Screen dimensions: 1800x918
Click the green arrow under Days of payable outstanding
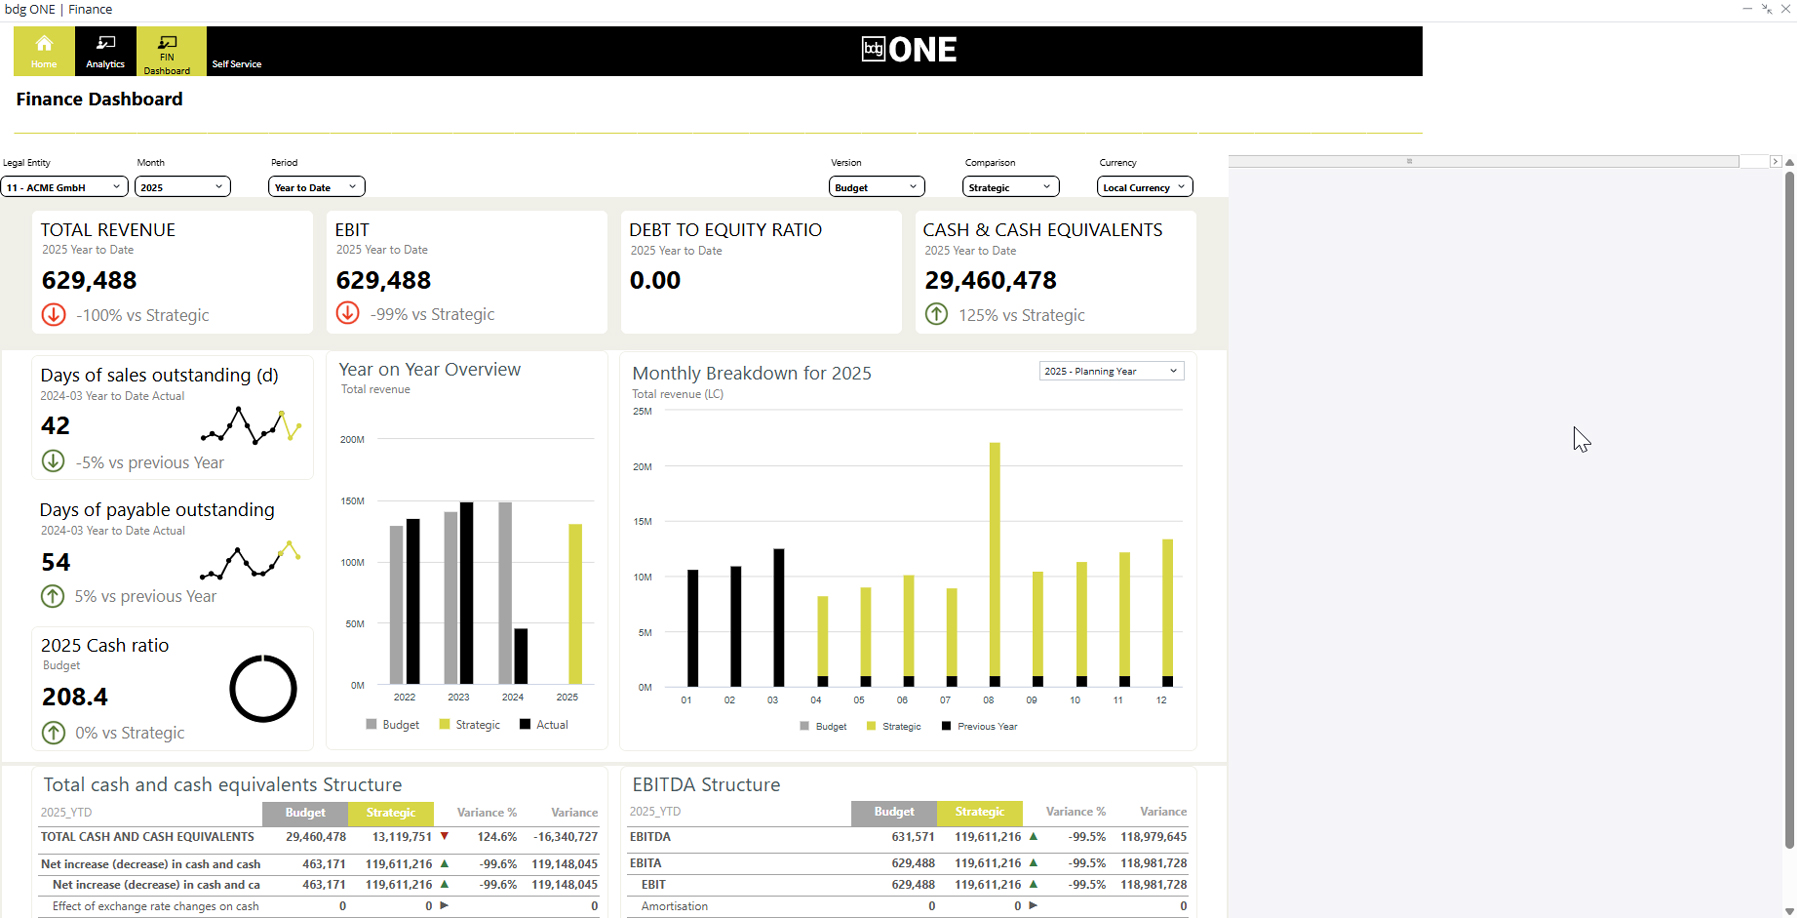[53, 597]
